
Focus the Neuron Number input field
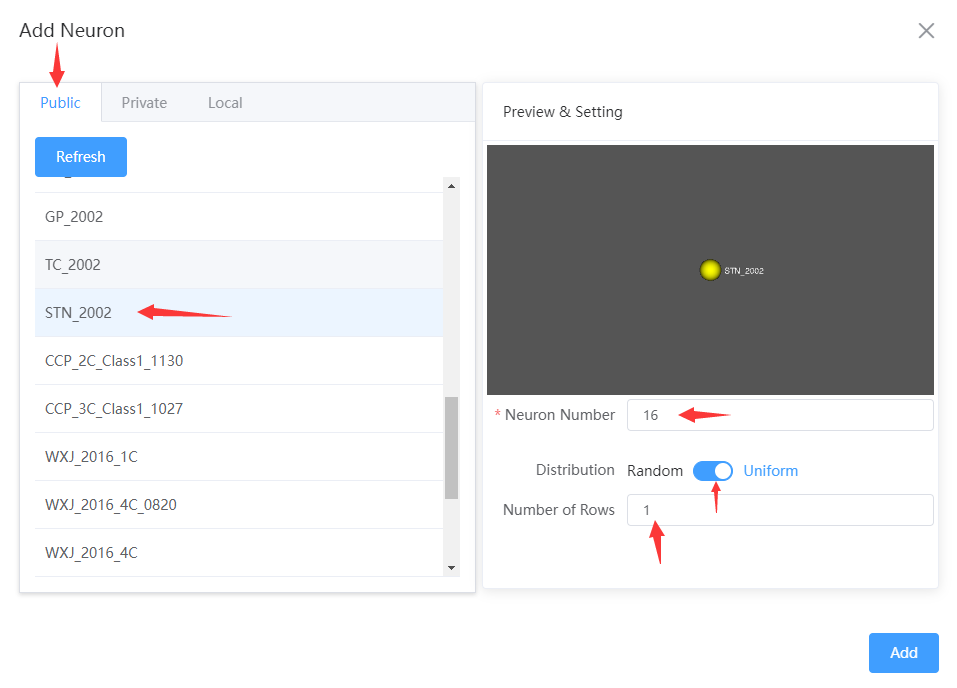point(780,415)
